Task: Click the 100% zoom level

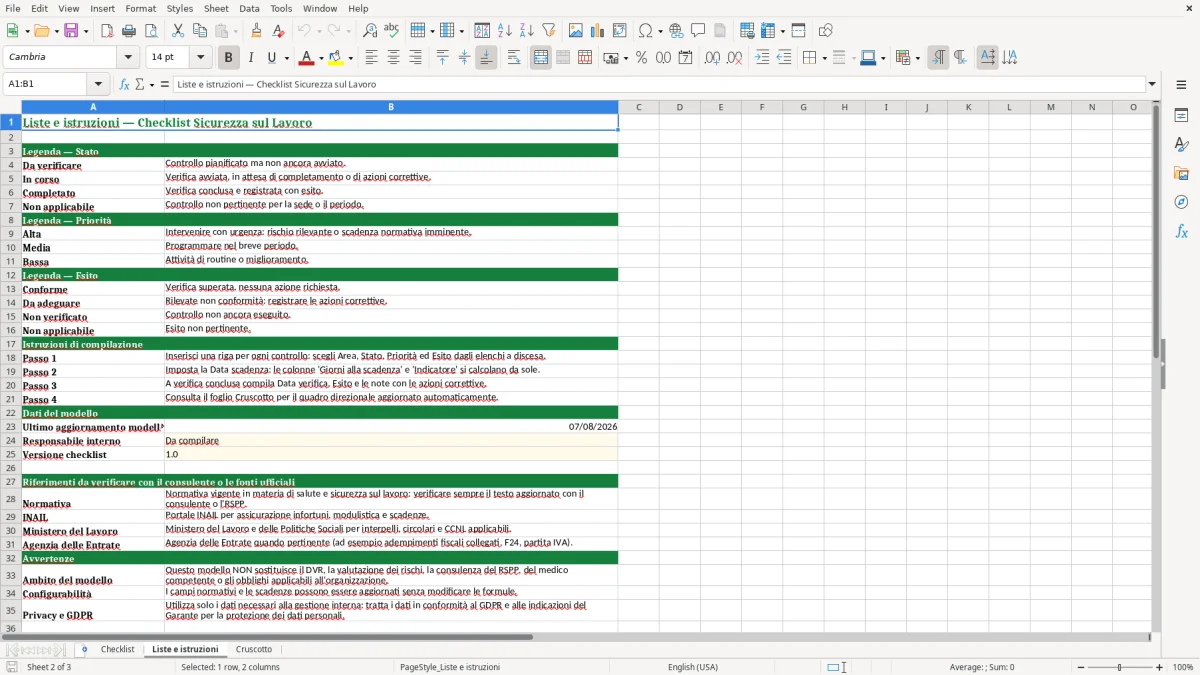Action: coord(1183,667)
